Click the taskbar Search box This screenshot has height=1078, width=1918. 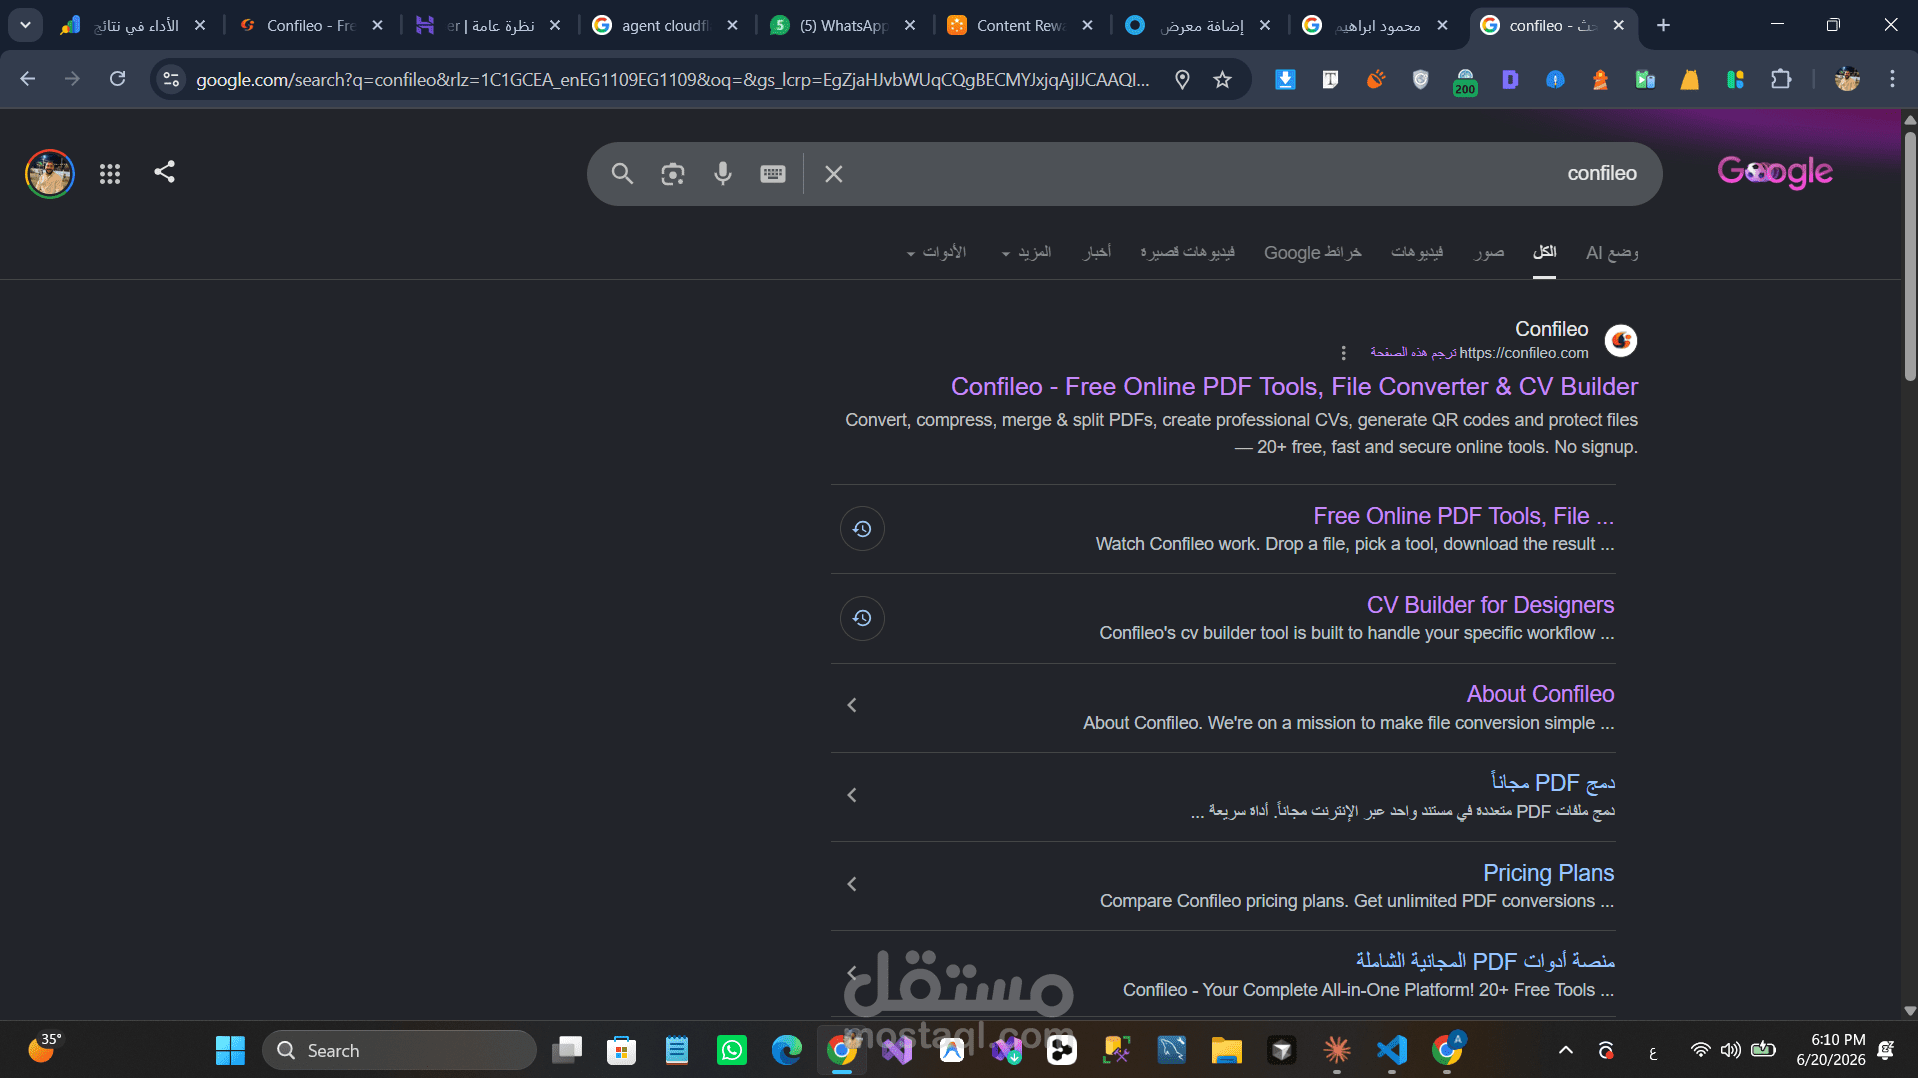tap(399, 1050)
